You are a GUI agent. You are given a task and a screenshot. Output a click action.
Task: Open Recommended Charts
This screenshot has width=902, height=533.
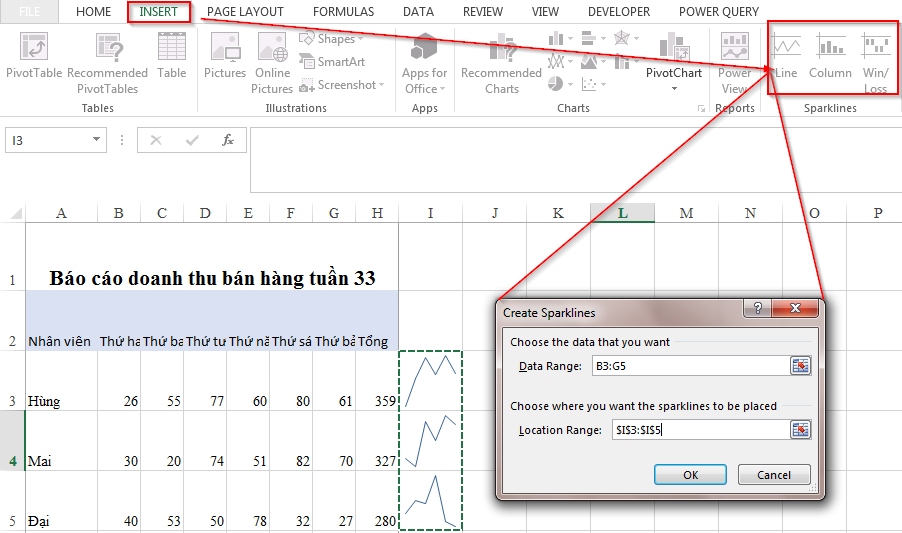coord(502,63)
